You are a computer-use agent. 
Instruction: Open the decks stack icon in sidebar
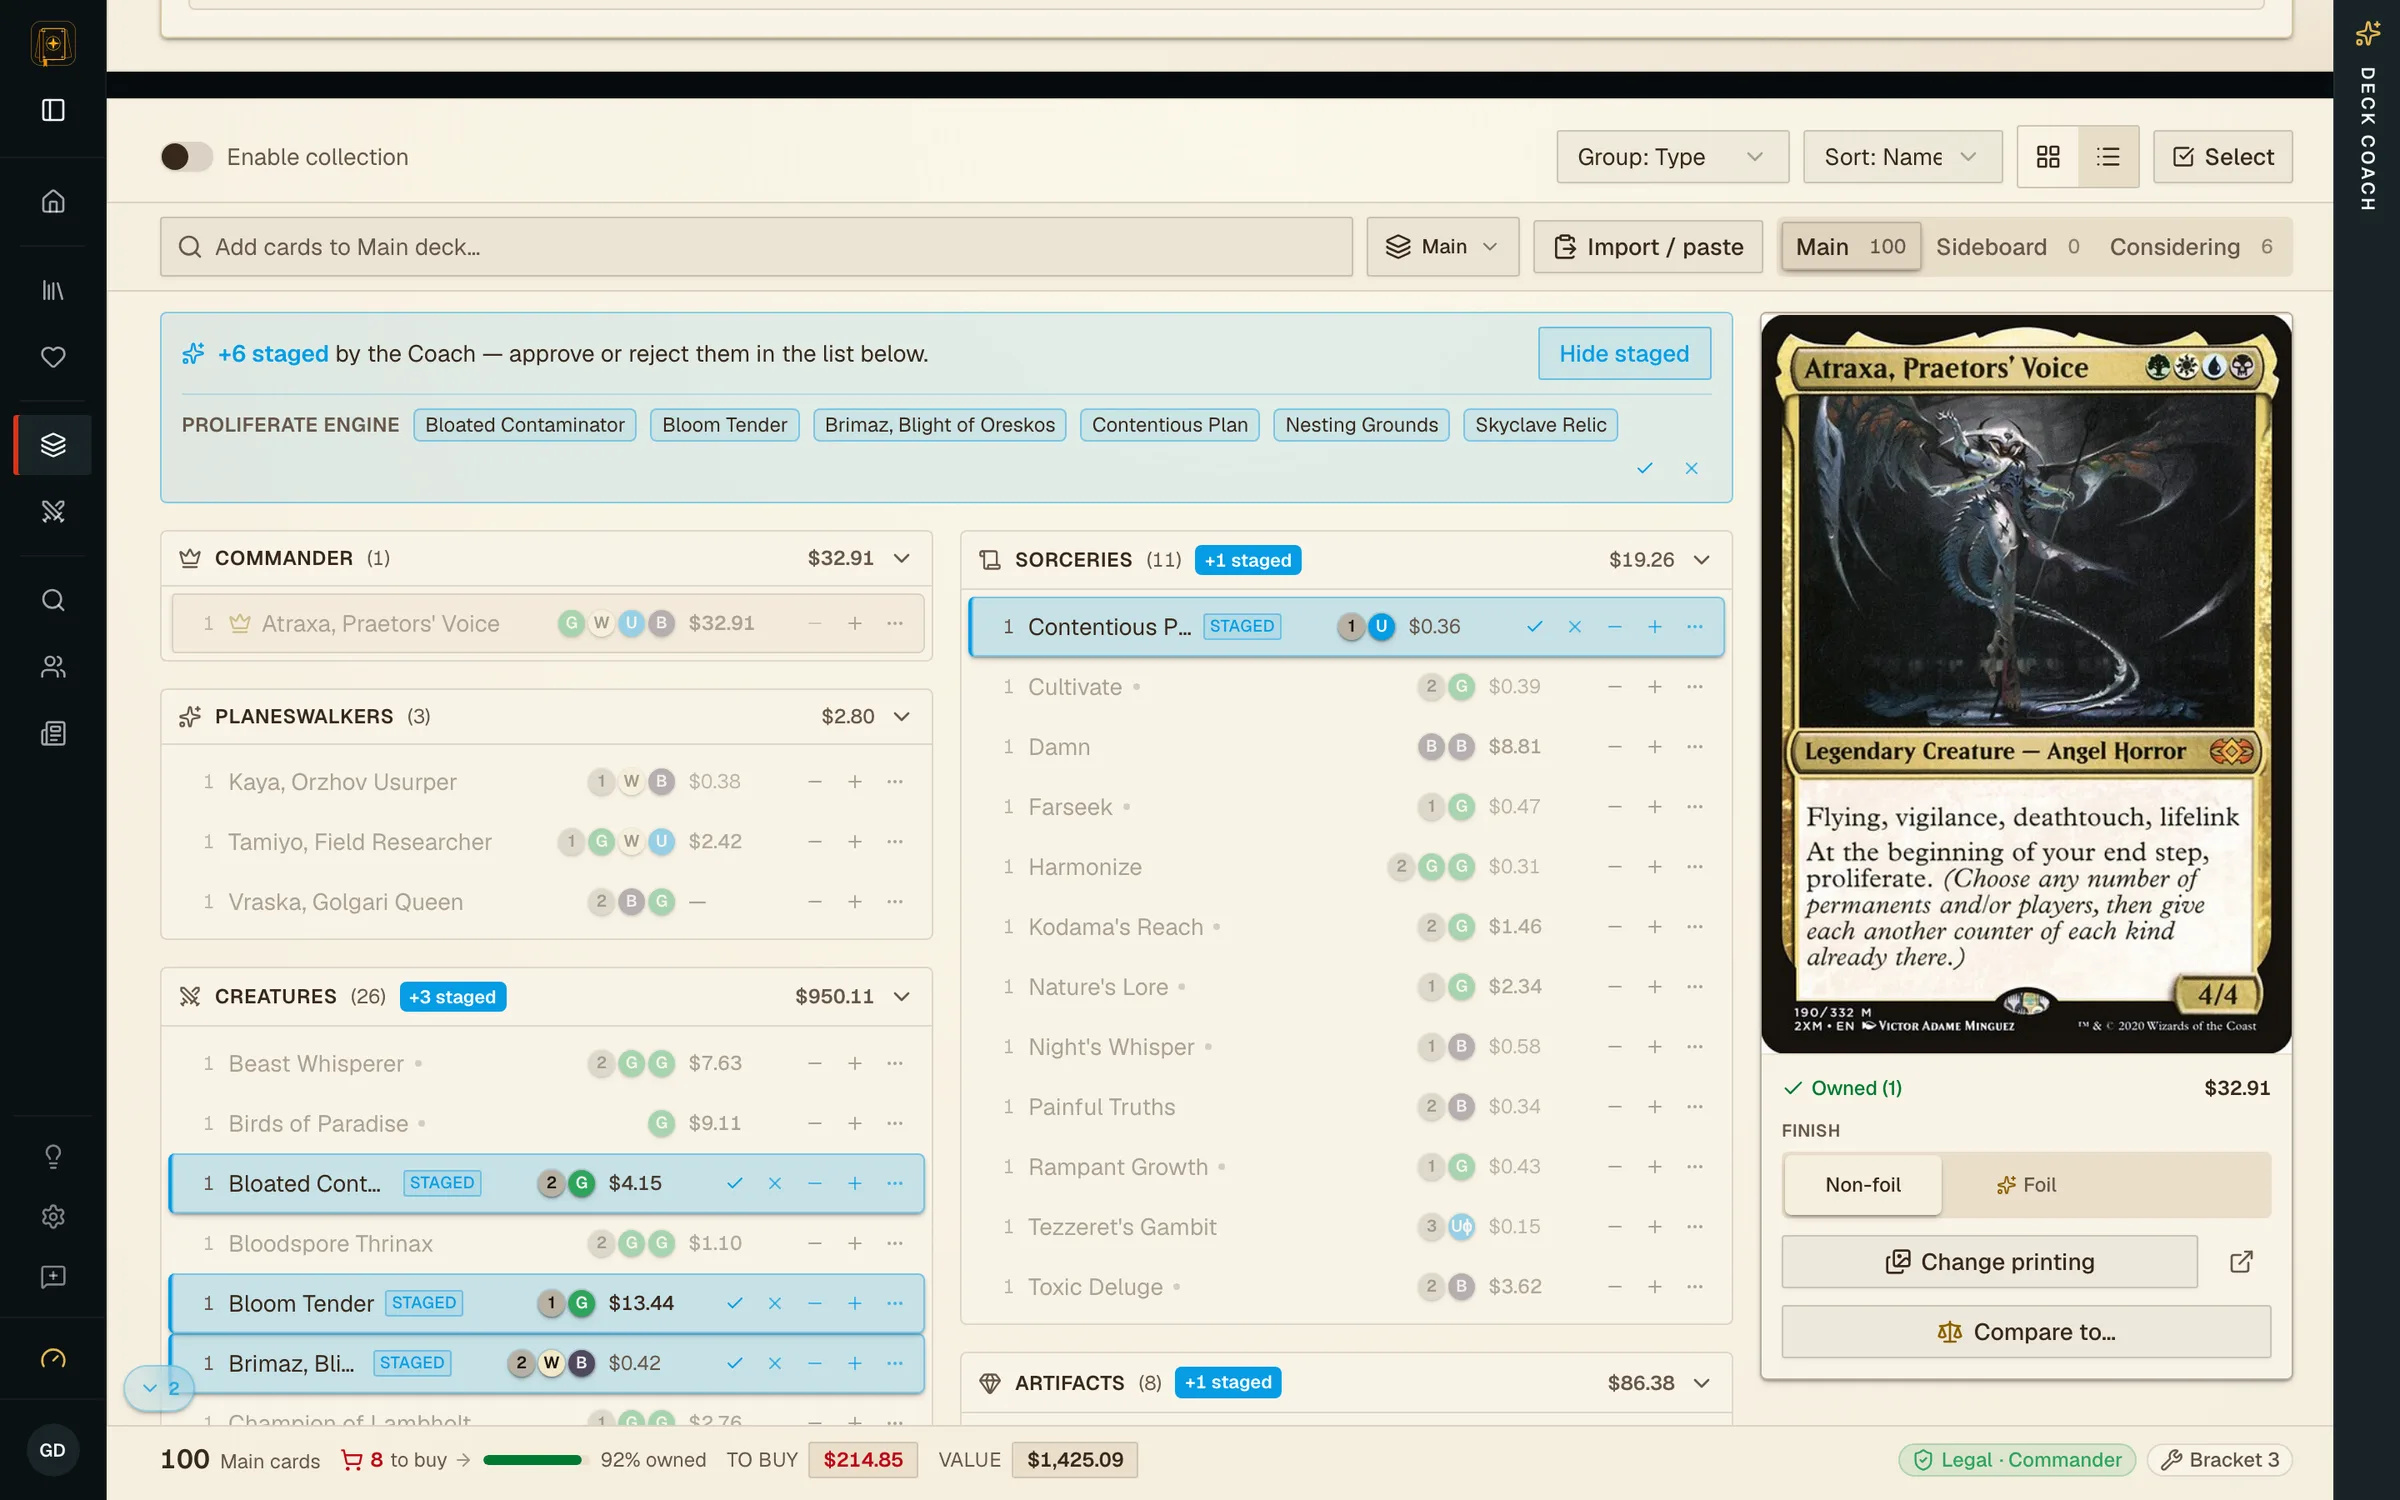click(x=53, y=444)
